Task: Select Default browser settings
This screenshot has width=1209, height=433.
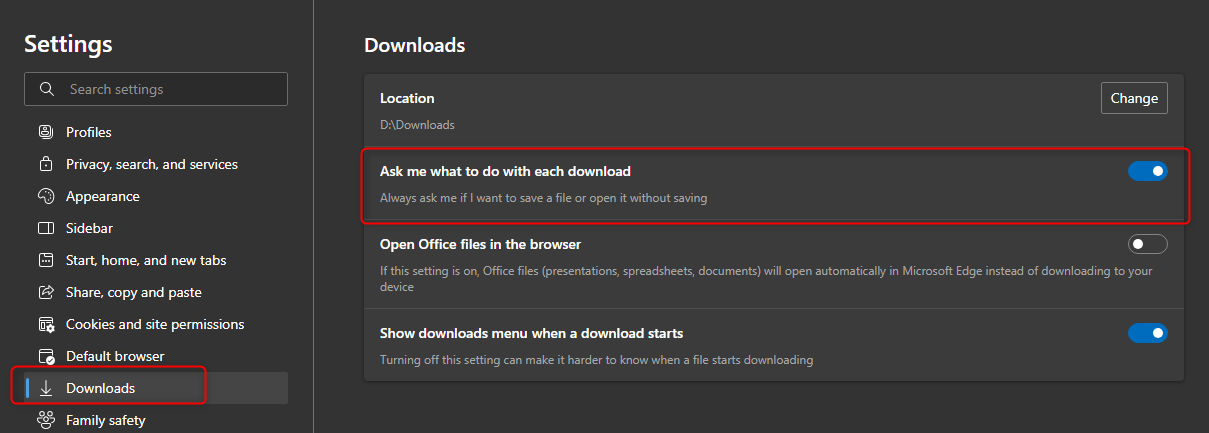Action: point(156,356)
